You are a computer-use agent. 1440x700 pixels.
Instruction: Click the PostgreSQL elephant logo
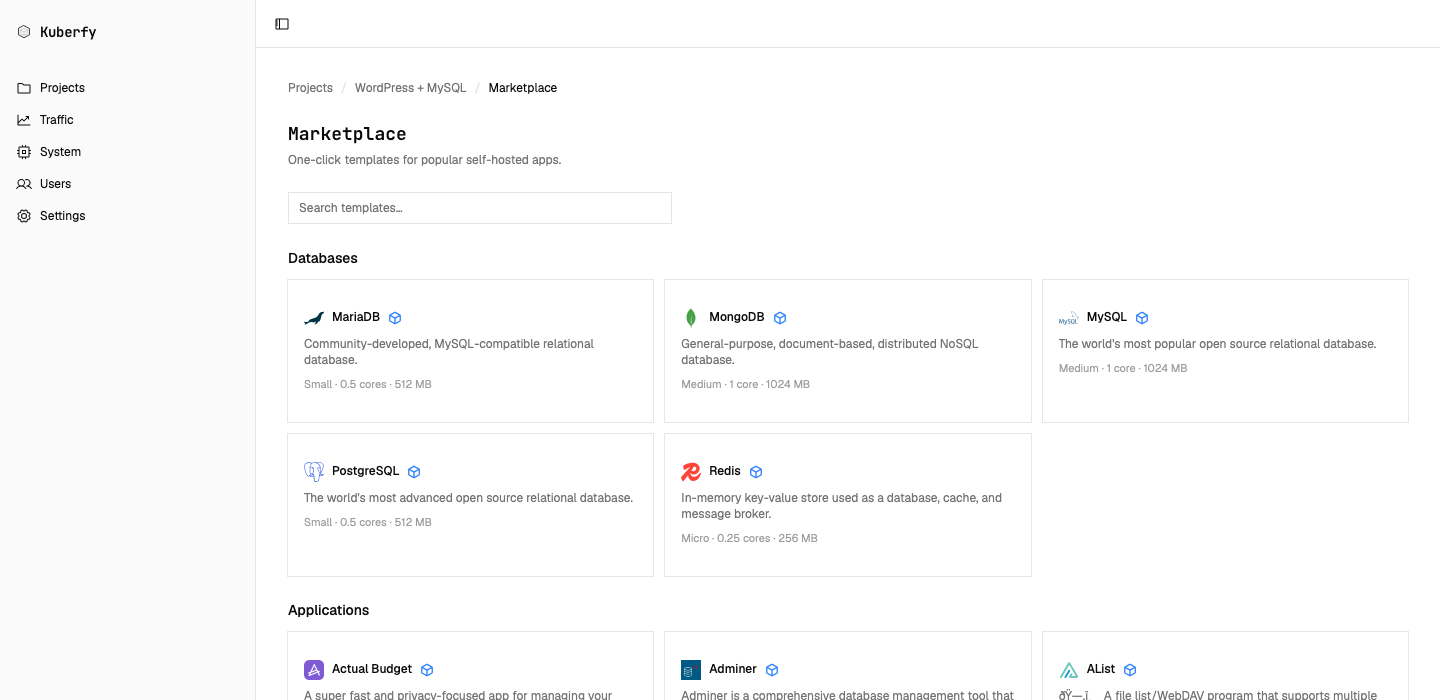(314, 472)
